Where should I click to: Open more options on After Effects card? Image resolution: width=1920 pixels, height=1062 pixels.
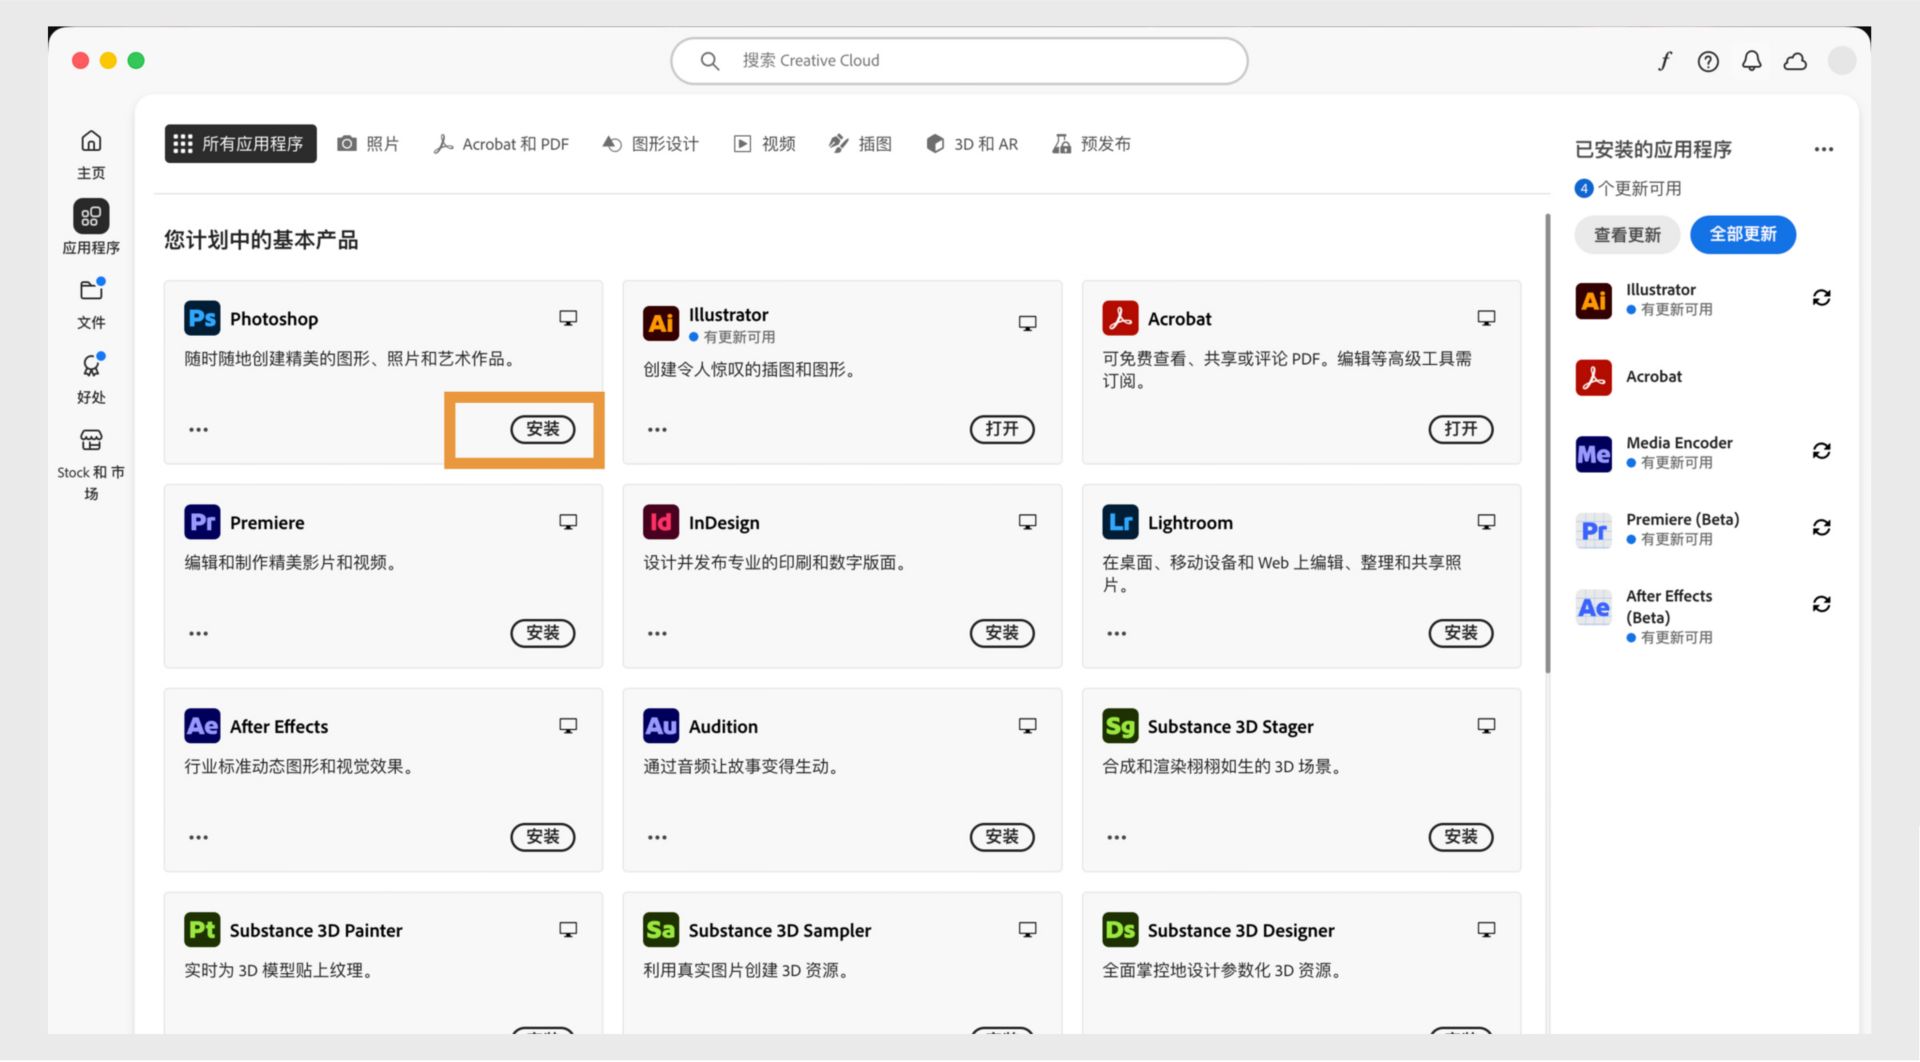coord(198,838)
